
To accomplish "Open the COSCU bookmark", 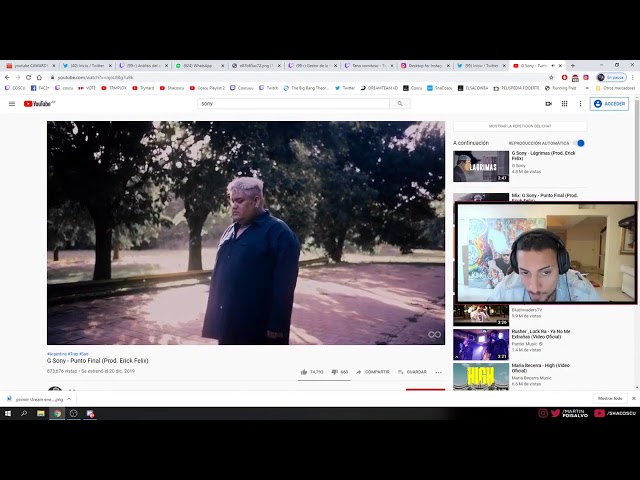I will [x=15, y=88].
